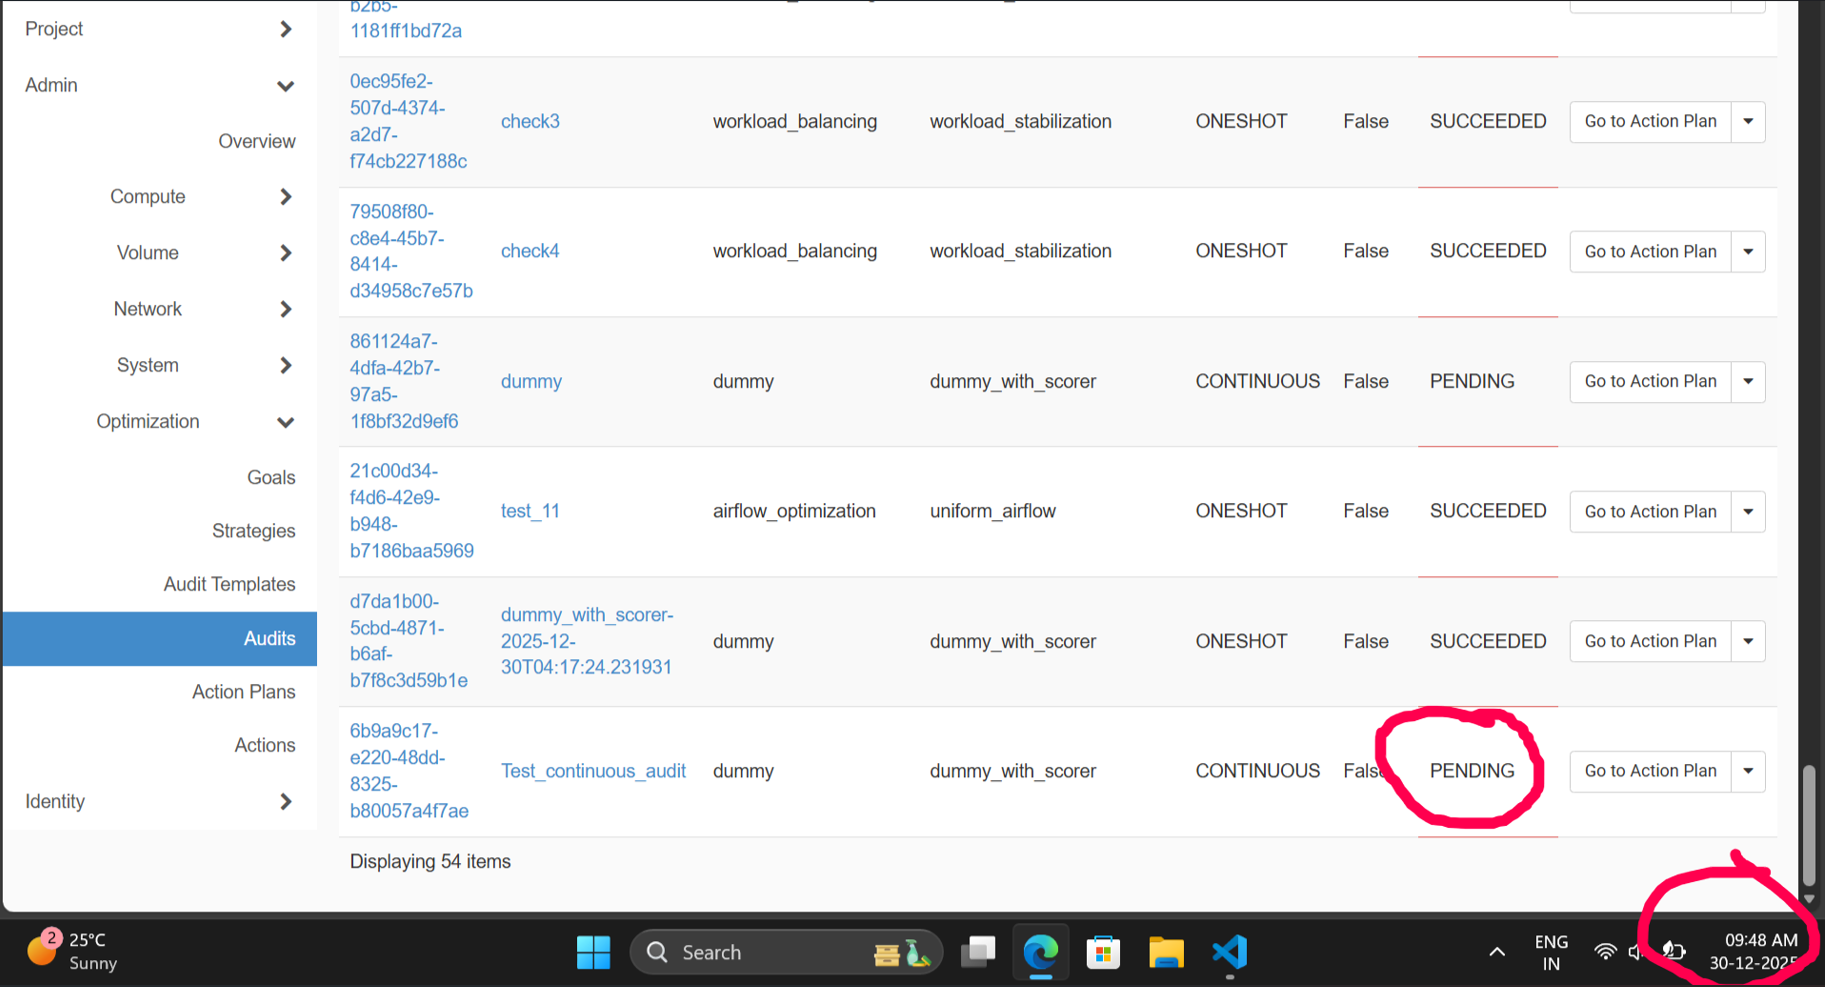This screenshot has width=1825, height=987.
Task: Select Strategies under Optimization
Action: (x=253, y=531)
